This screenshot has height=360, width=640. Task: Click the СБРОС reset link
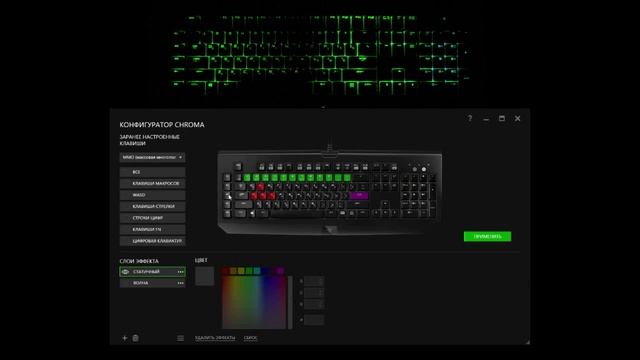click(x=250, y=338)
